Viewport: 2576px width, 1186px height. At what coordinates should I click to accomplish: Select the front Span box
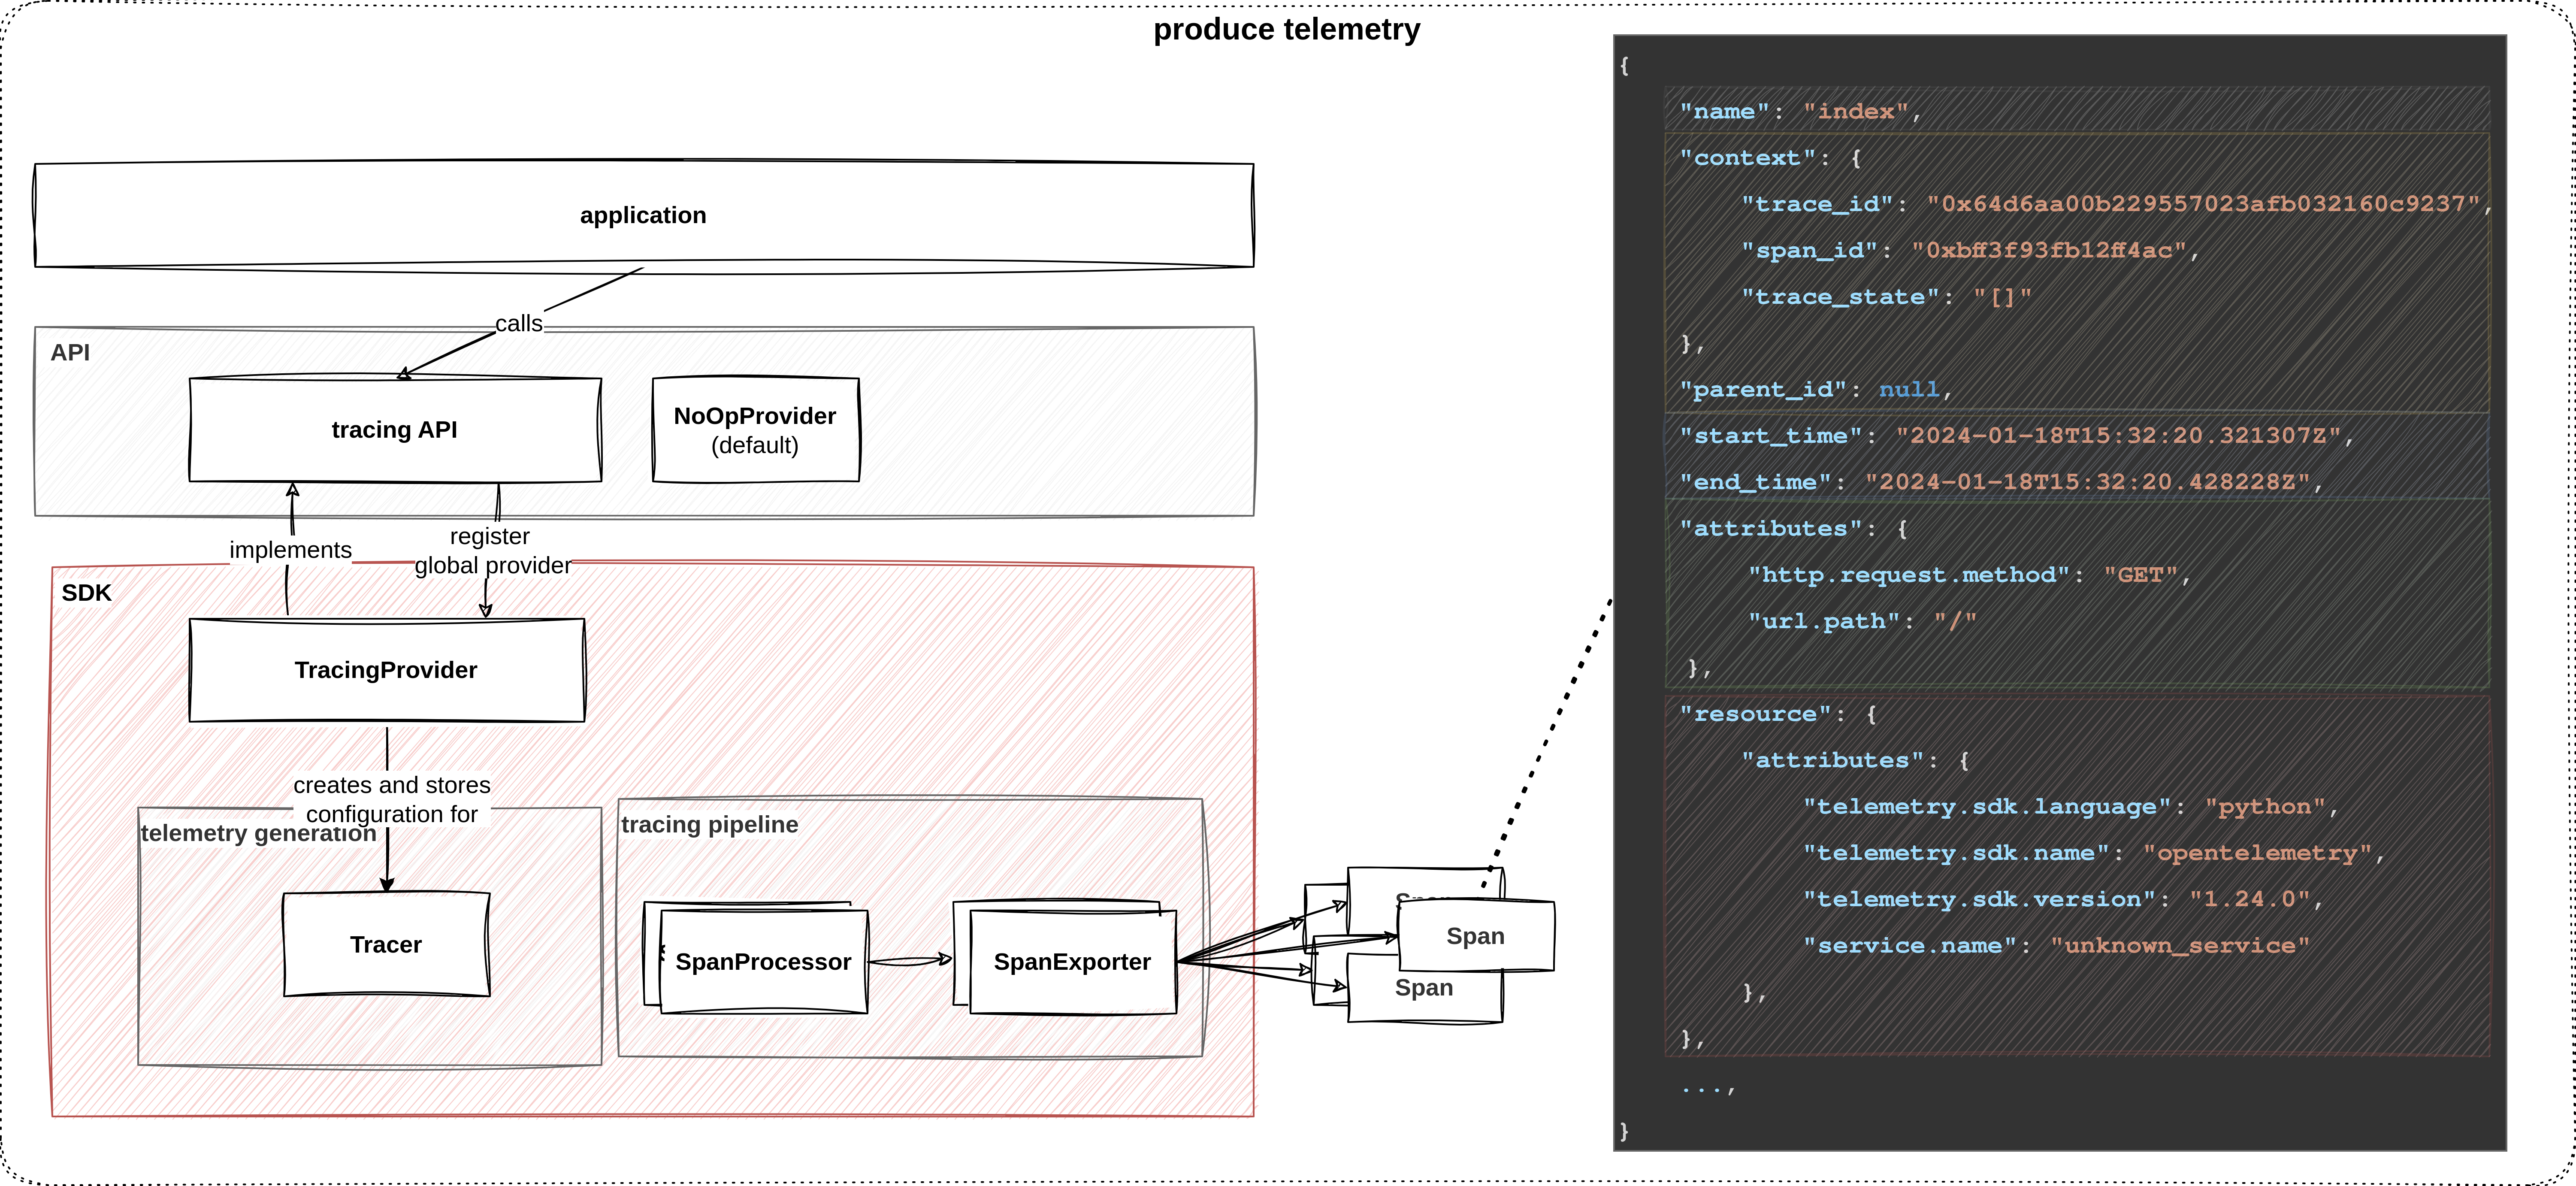(1476, 936)
